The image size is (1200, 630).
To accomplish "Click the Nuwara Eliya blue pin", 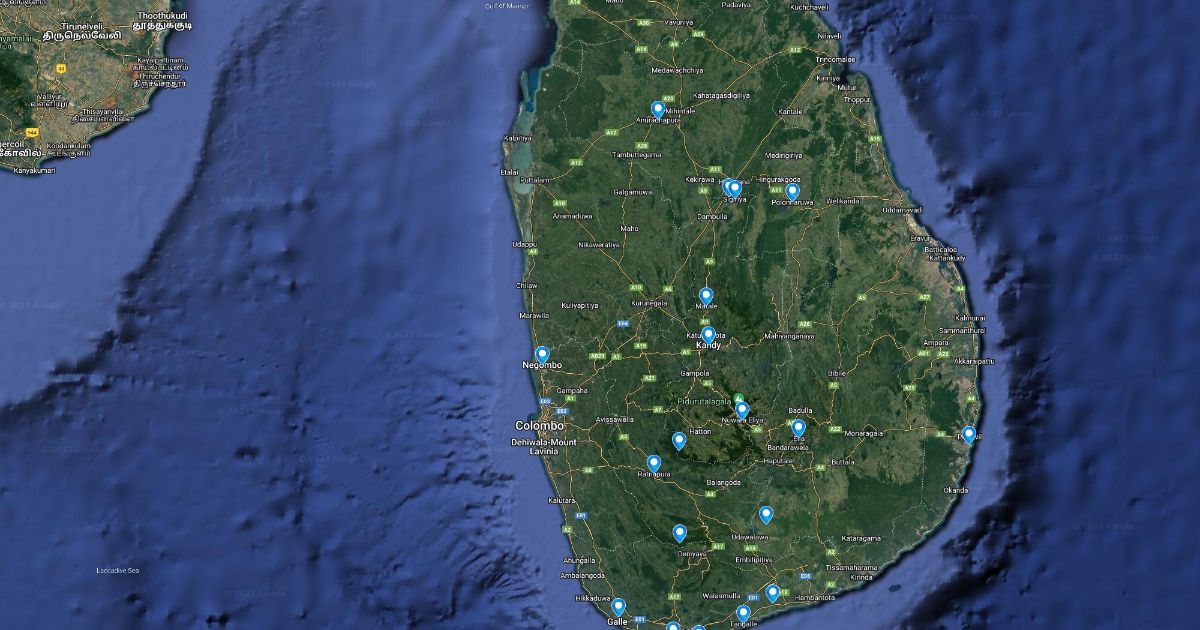I will [742, 410].
